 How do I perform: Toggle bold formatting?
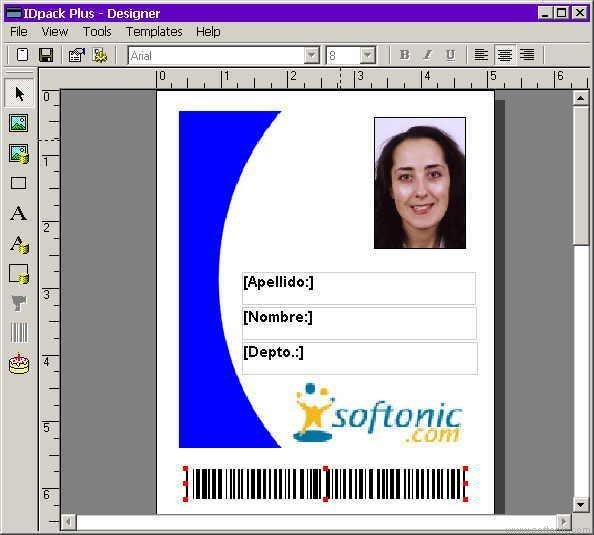(x=404, y=55)
